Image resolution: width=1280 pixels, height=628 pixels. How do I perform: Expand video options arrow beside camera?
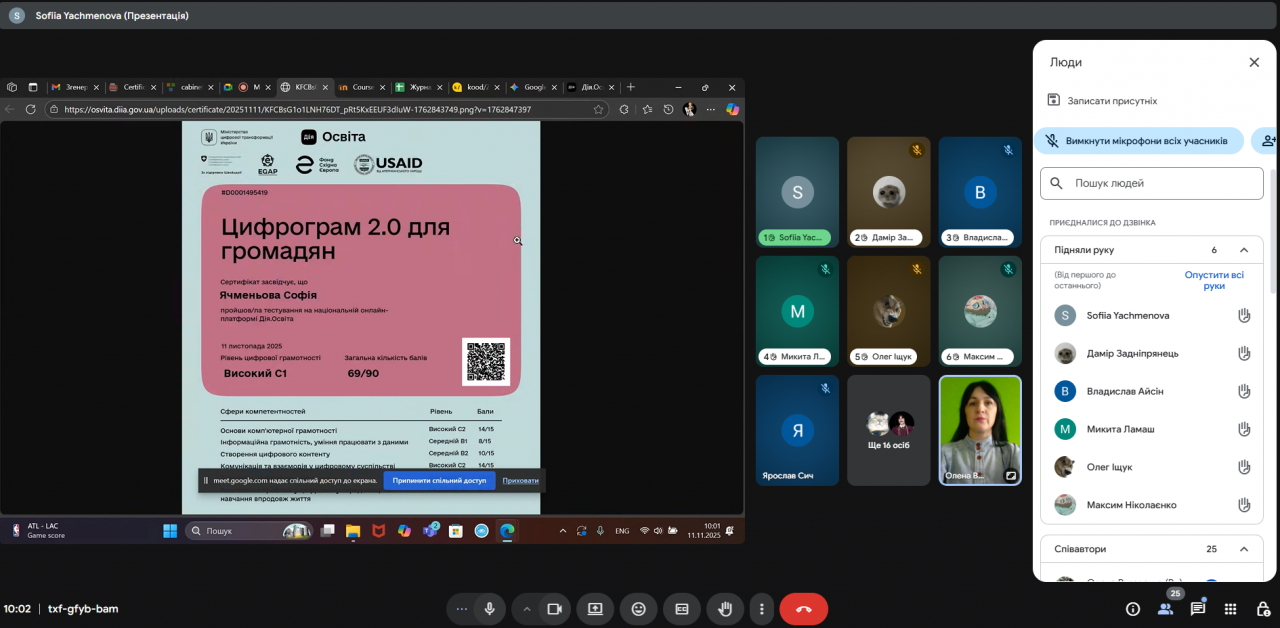(527, 608)
